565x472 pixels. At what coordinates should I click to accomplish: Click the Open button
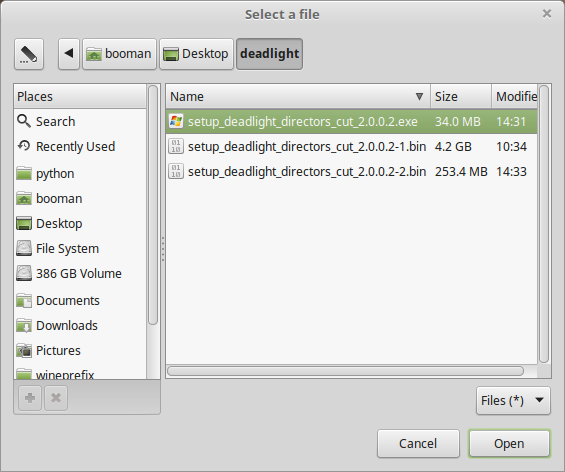click(x=509, y=444)
